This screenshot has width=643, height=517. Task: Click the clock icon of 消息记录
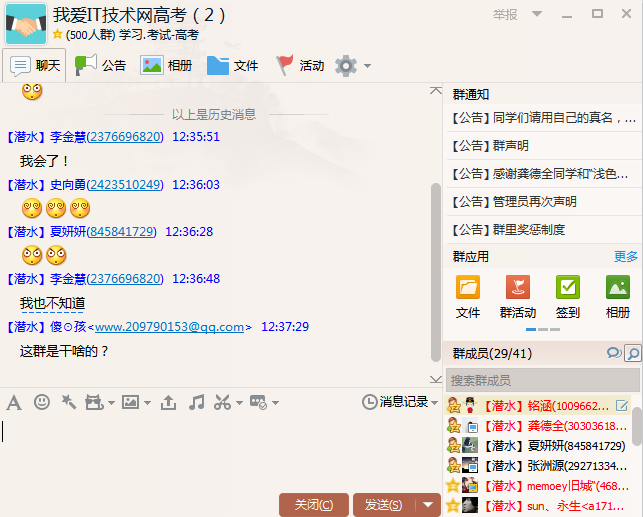[369, 402]
